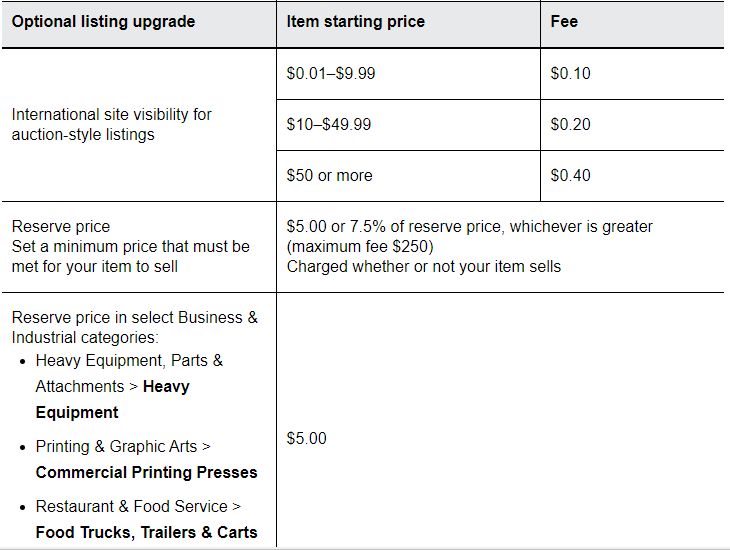The width and height of the screenshot is (730, 550).
Task: Click the maximum fee $250 text
Action: [360, 246]
